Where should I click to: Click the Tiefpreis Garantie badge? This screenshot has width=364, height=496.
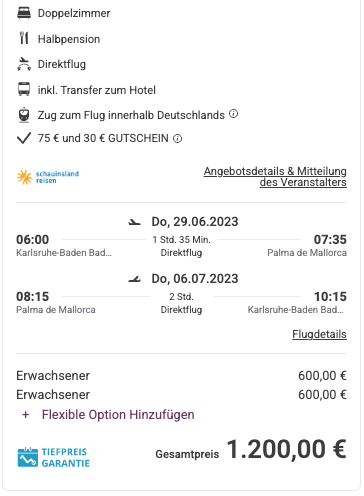pyautogui.click(x=54, y=457)
